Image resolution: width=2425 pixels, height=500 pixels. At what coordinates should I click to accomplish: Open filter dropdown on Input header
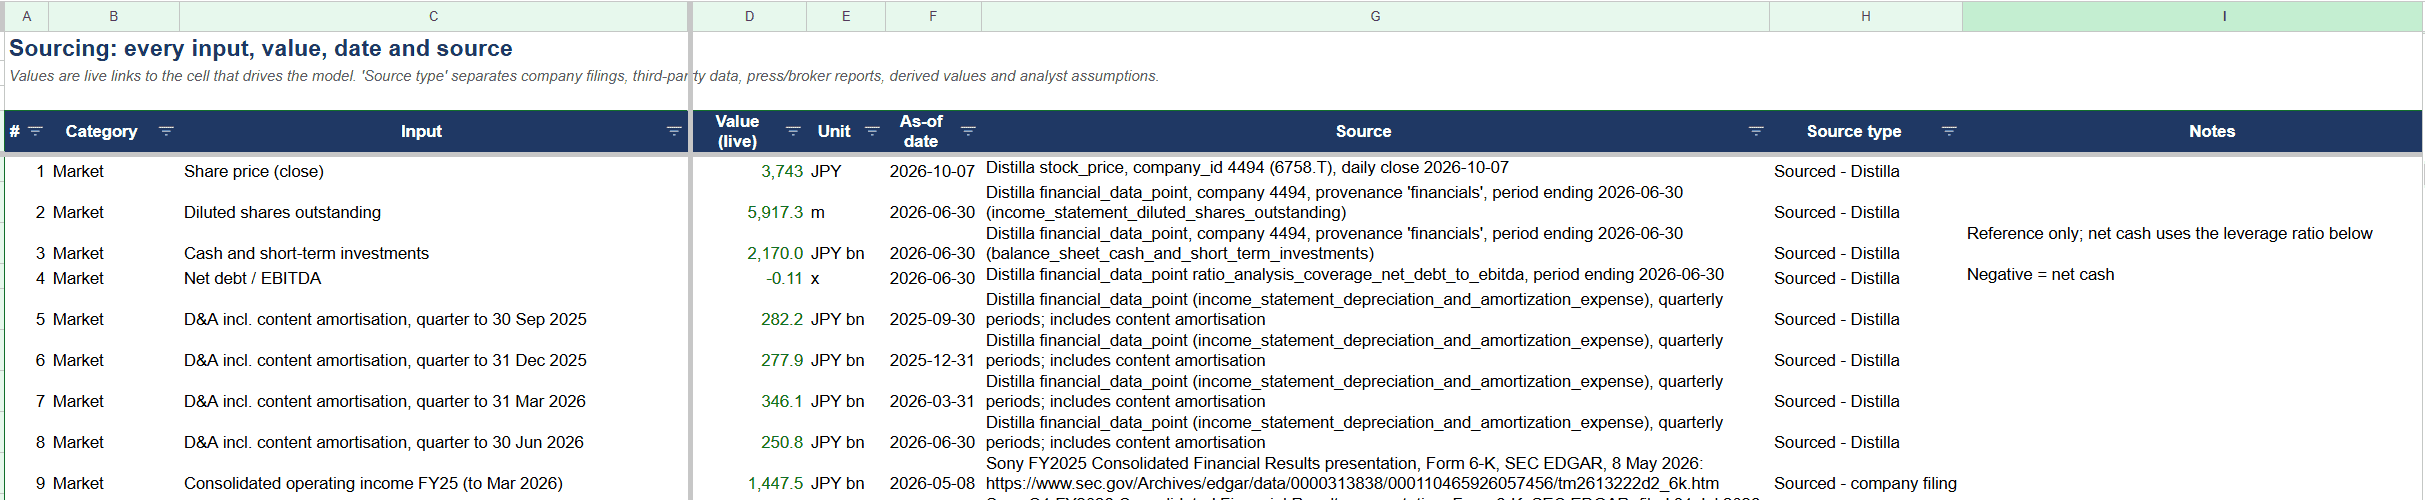click(674, 132)
